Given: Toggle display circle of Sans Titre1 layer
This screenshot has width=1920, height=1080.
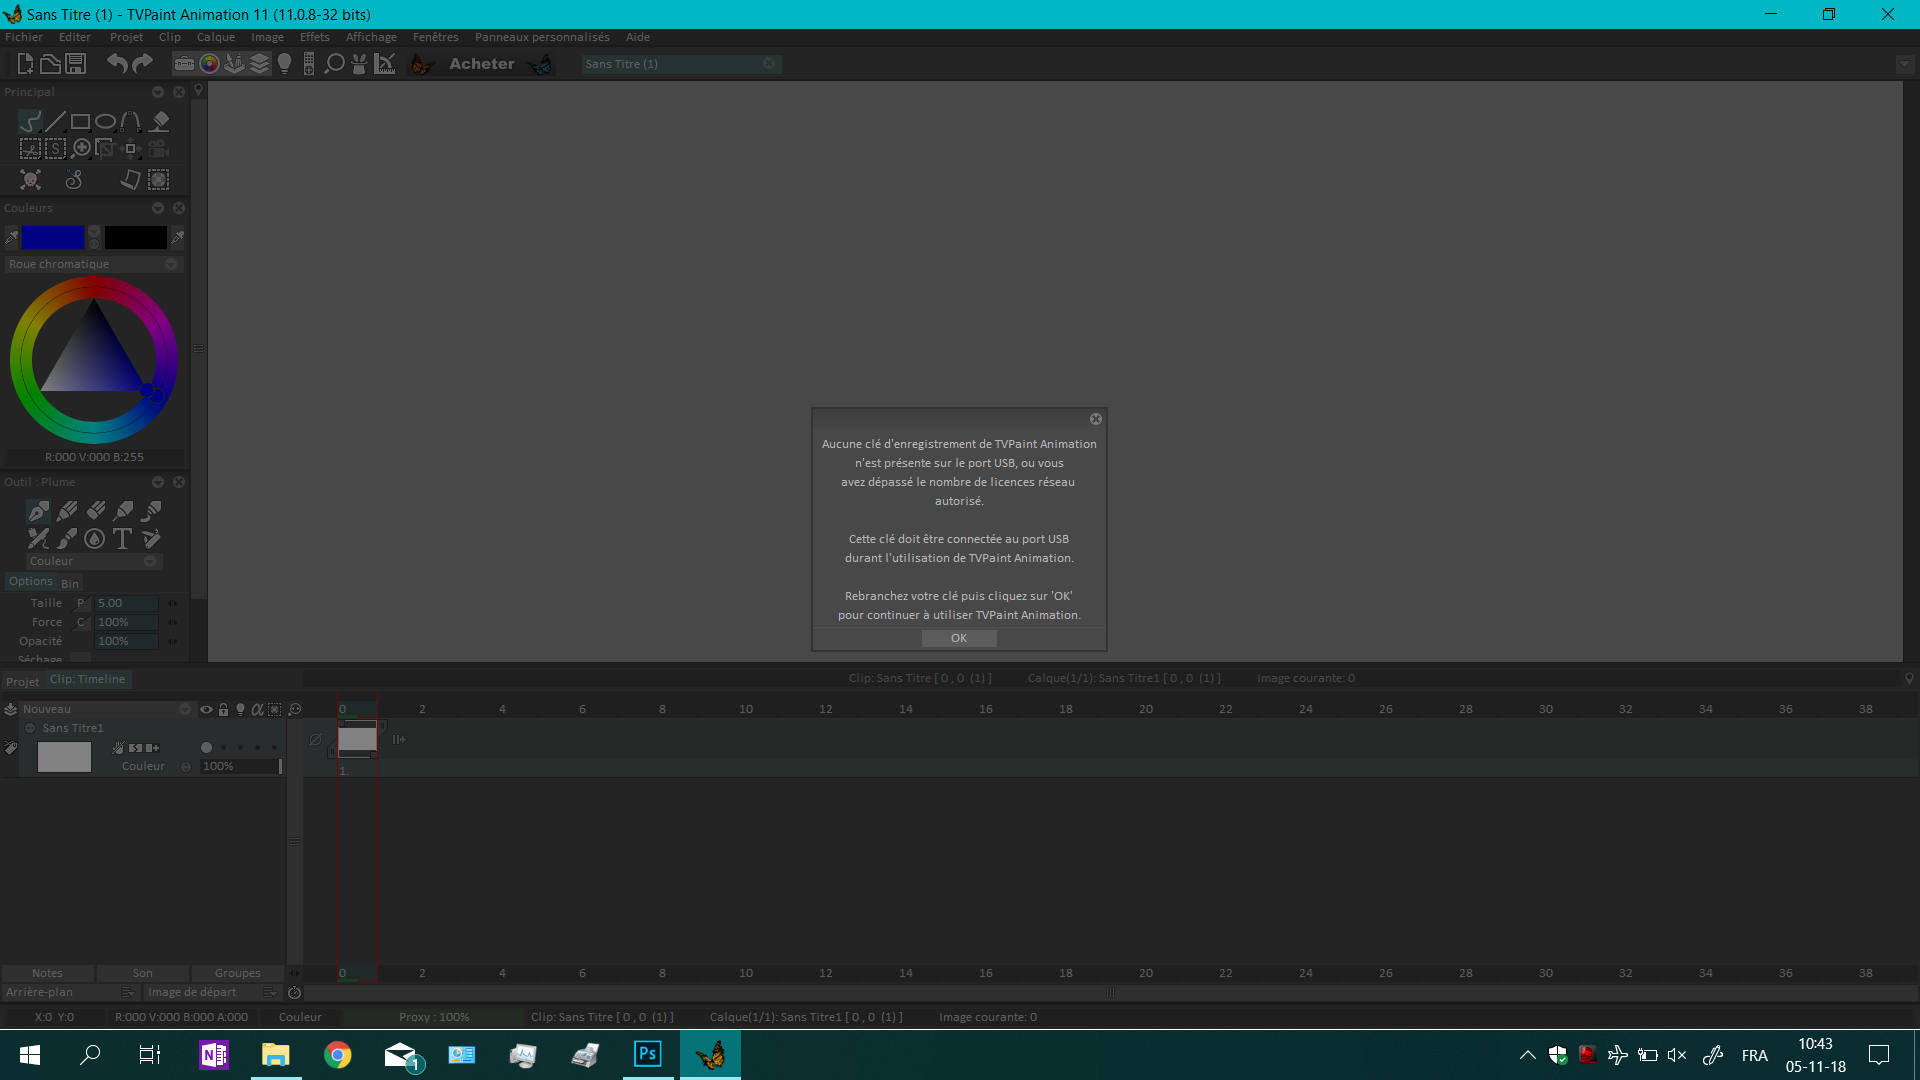Looking at the screenshot, I should (206, 747).
